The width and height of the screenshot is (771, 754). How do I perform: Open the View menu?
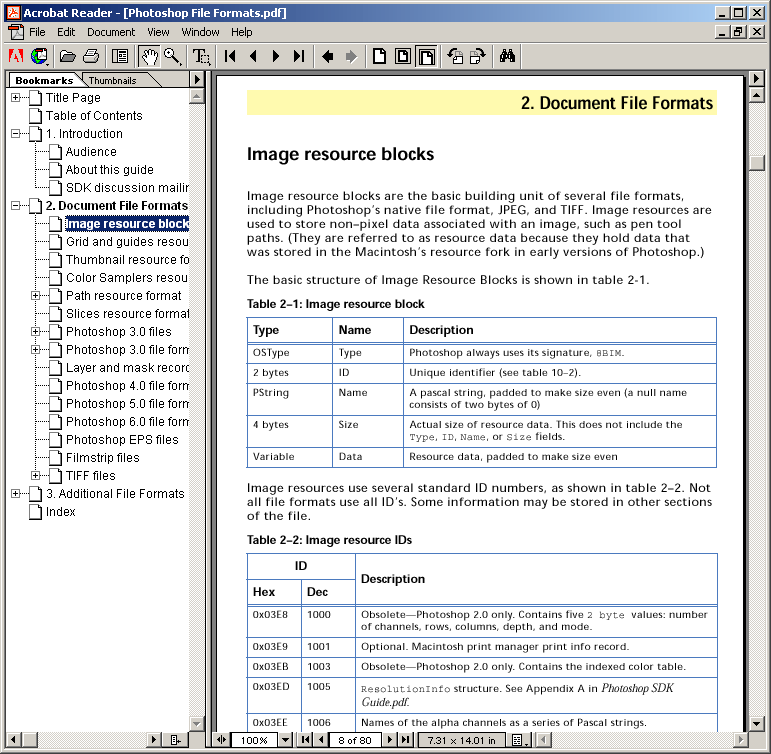pos(158,32)
